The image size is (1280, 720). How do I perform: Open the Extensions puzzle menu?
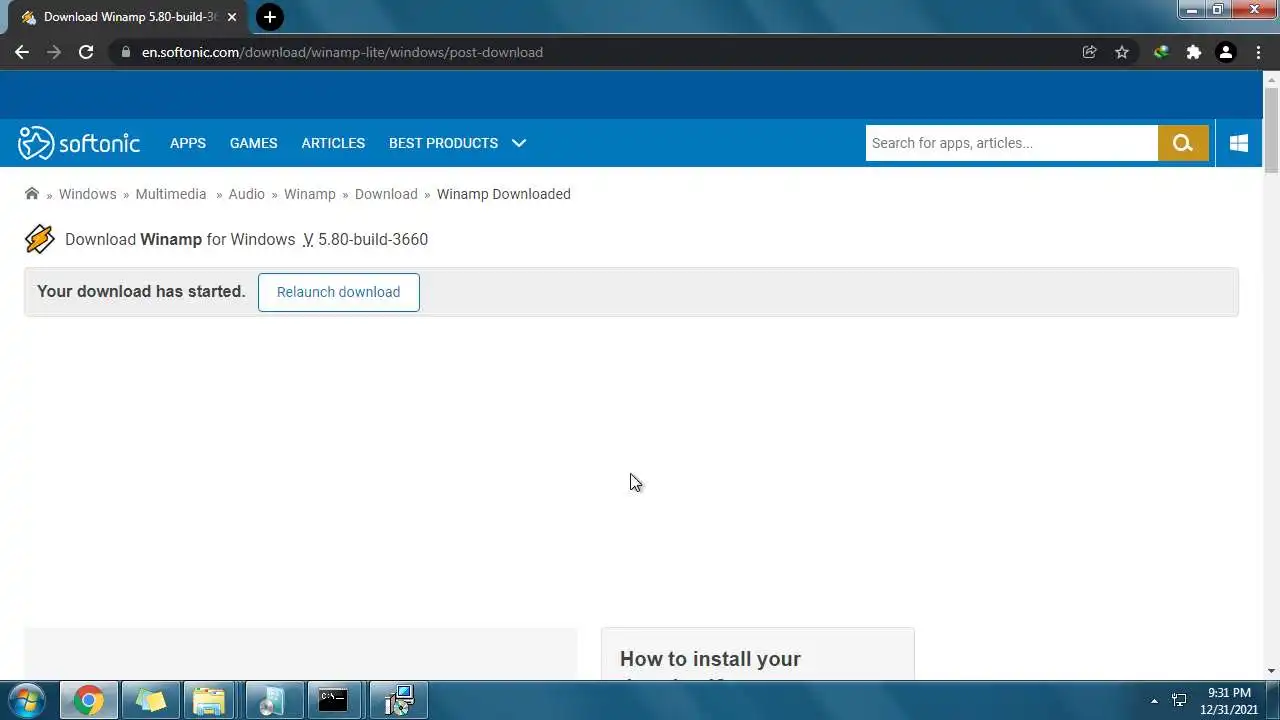(1194, 52)
